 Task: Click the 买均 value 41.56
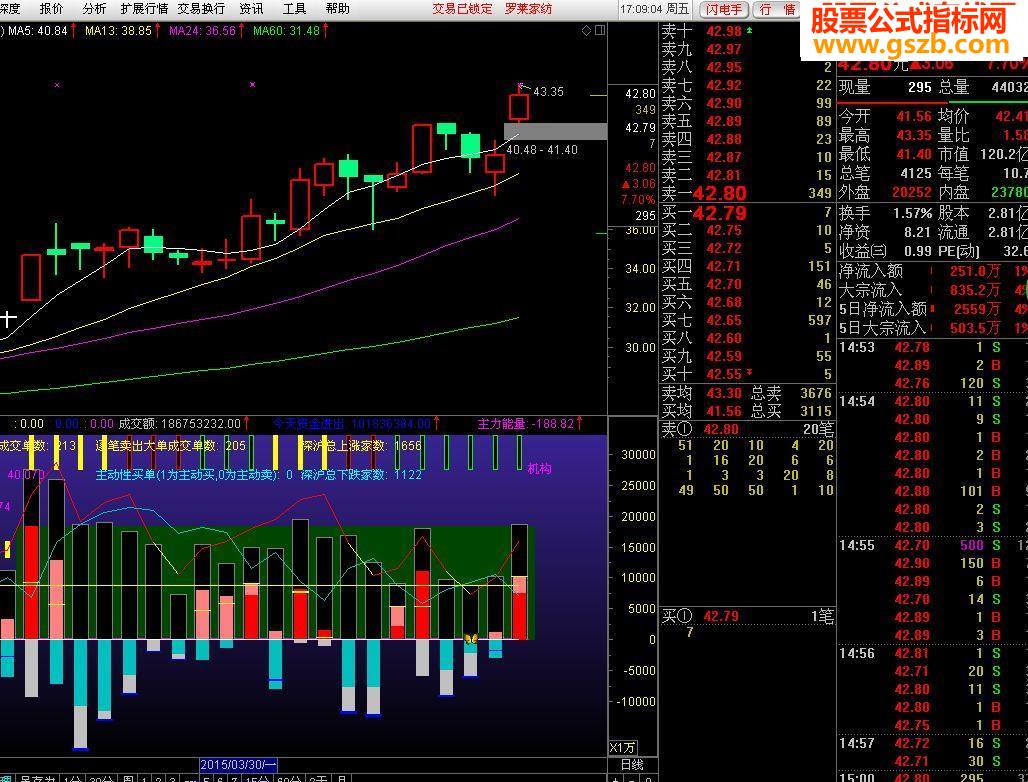point(724,411)
